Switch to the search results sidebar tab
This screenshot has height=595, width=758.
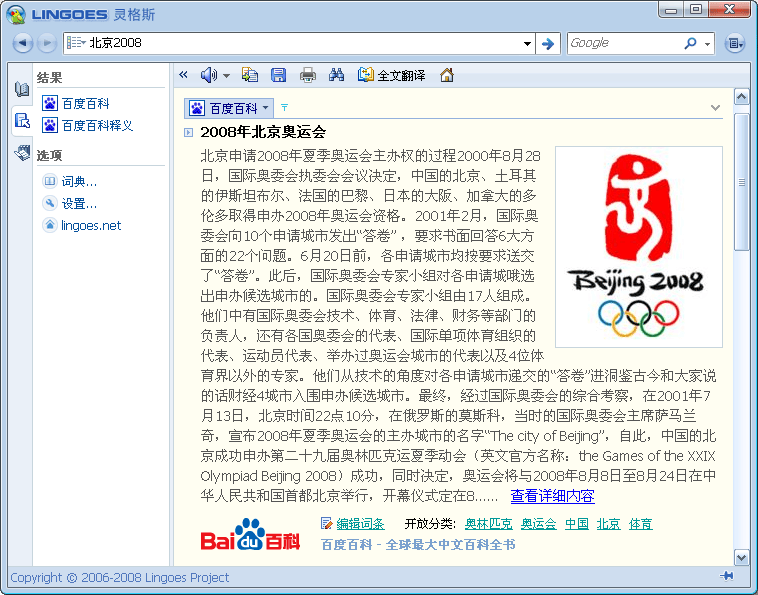point(22,120)
